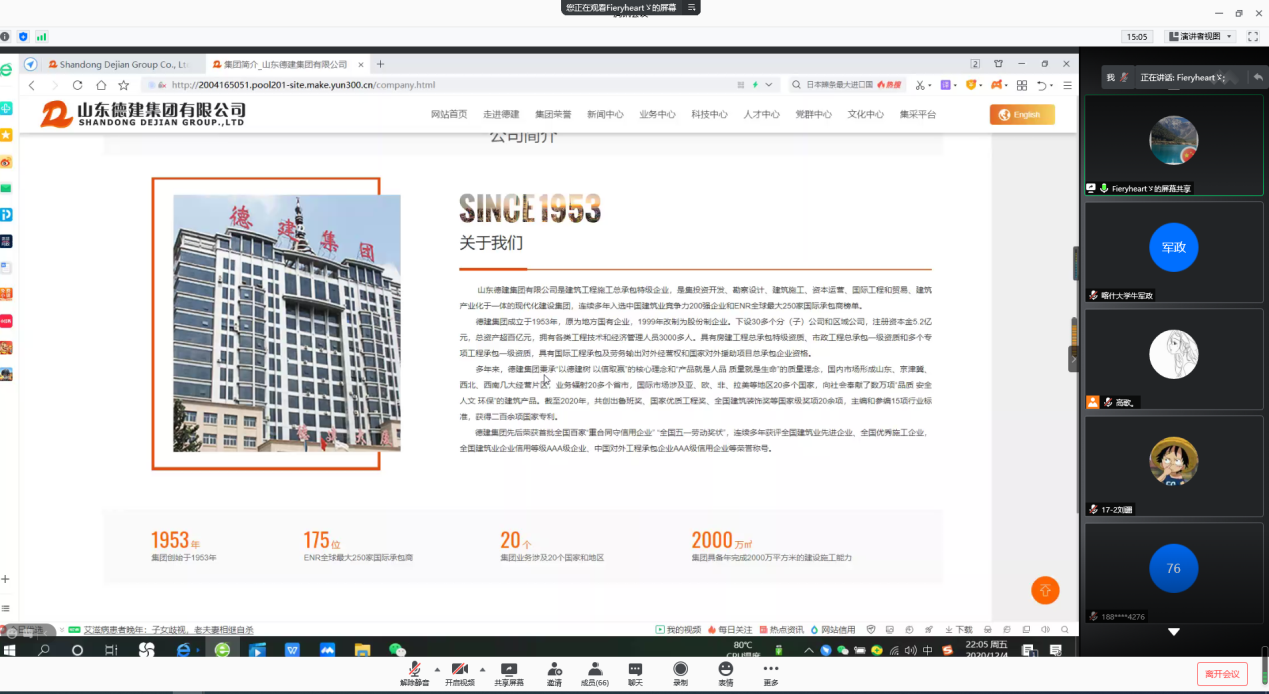The width and height of the screenshot is (1269, 694).
Task: Bookmark this page with the star
Action: 124,85
